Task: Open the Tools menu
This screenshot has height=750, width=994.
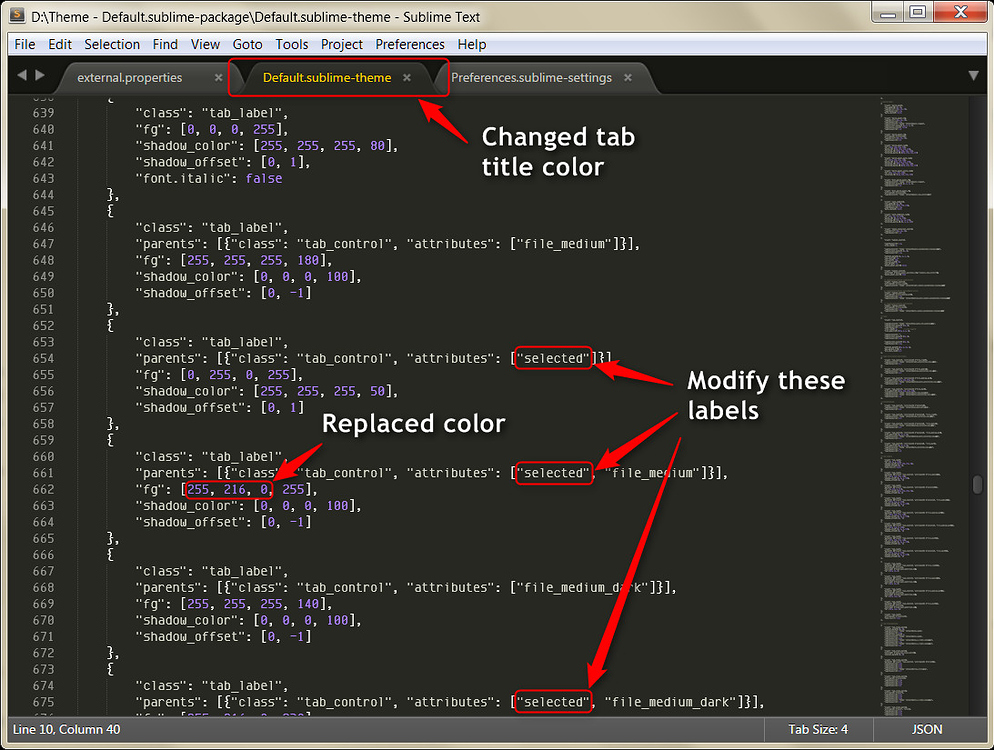Action: click(292, 44)
